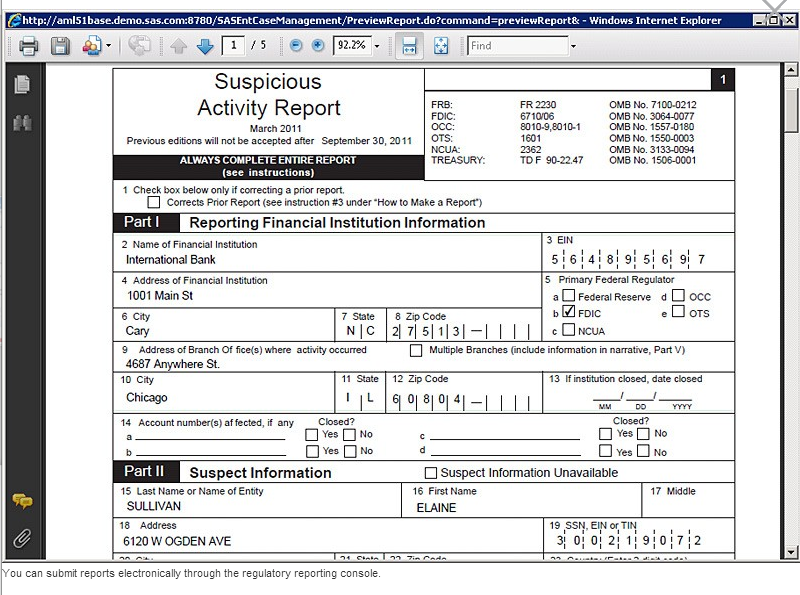Tick the NCUA regulator checkbox
This screenshot has width=800, height=595.
569,330
